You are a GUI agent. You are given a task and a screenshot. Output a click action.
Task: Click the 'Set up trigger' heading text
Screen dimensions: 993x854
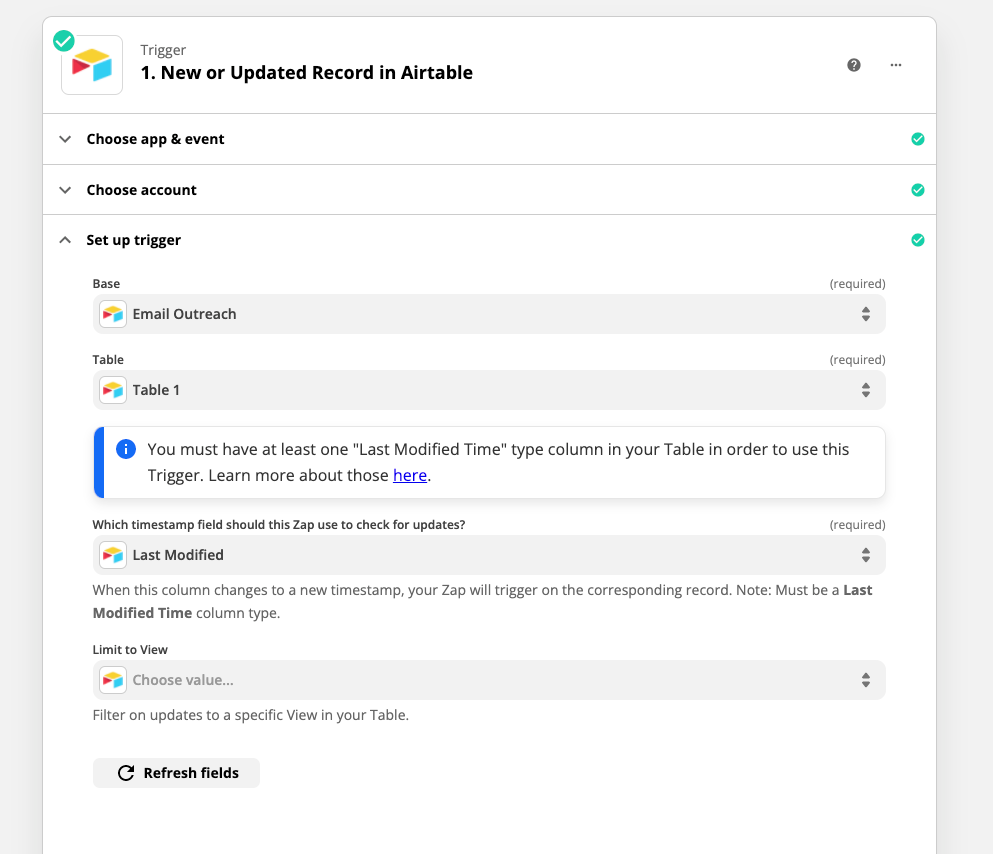click(x=134, y=240)
